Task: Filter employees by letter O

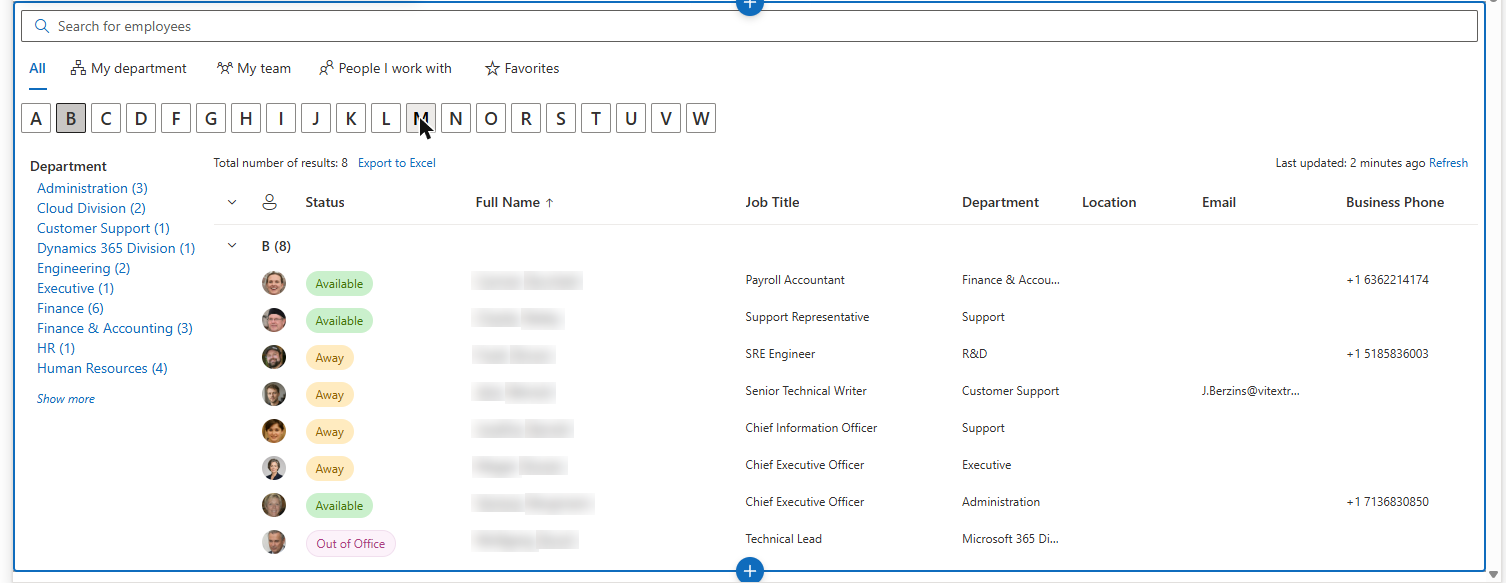Action: 491,119
